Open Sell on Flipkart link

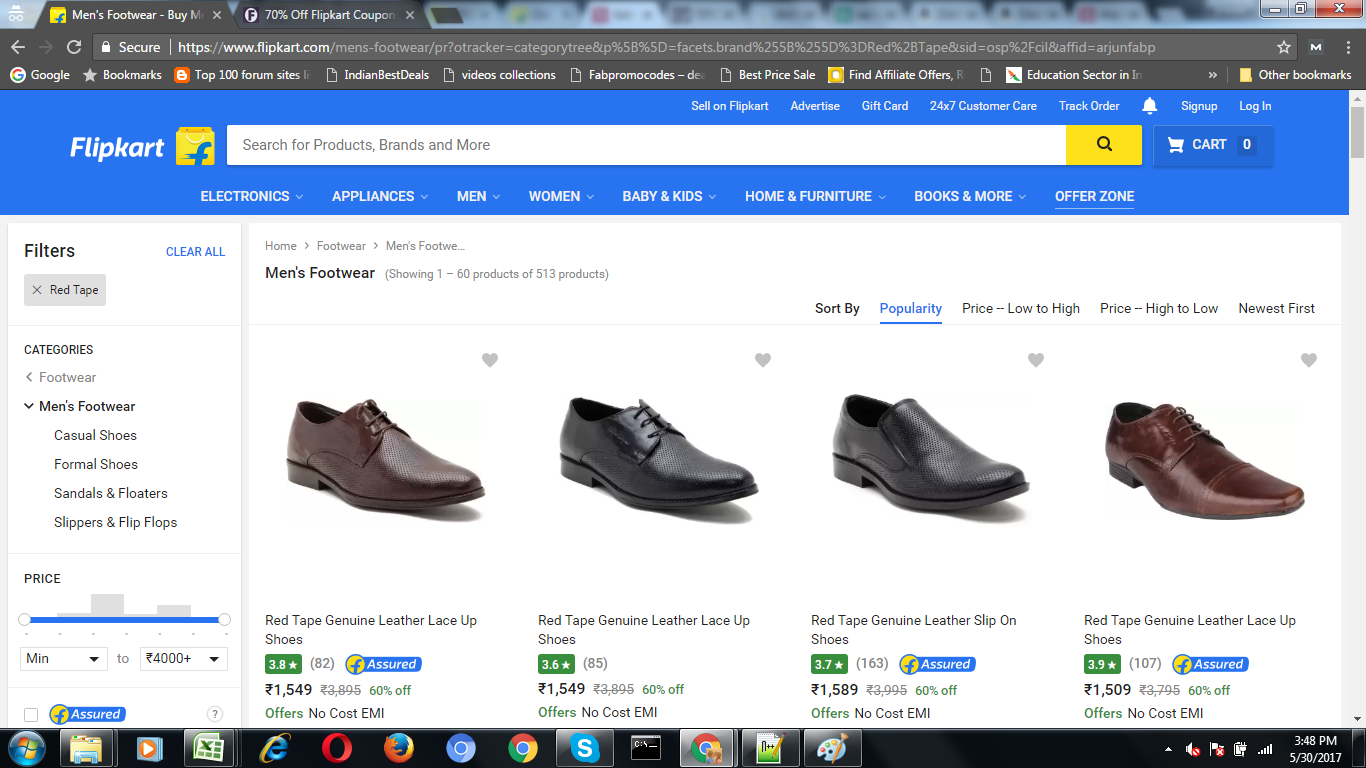730,106
